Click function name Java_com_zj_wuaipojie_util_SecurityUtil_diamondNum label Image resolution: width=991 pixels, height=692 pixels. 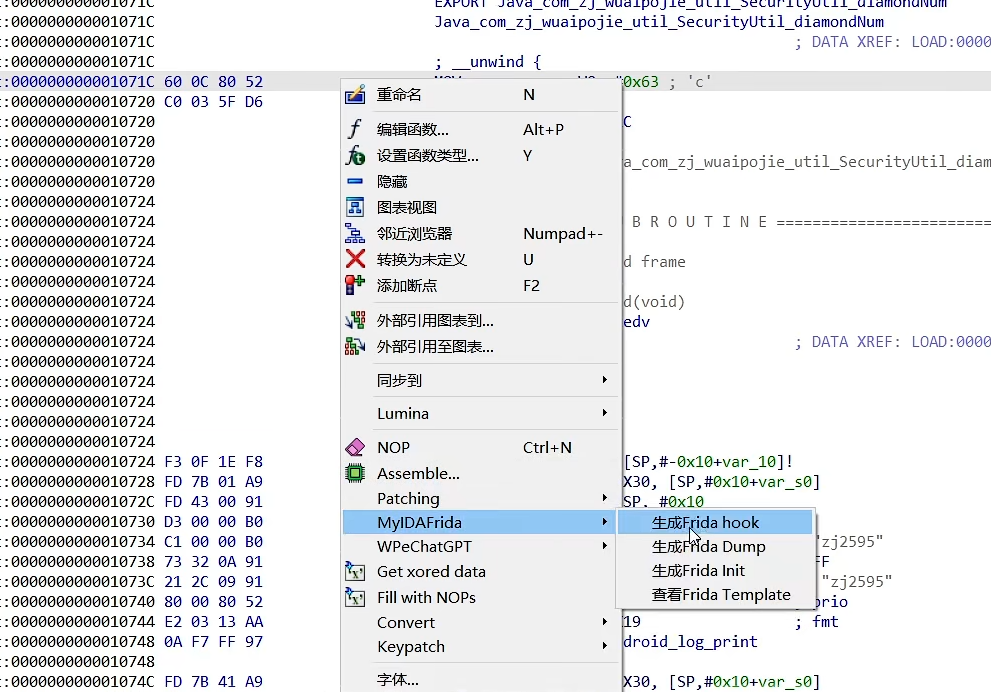point(659,22)
